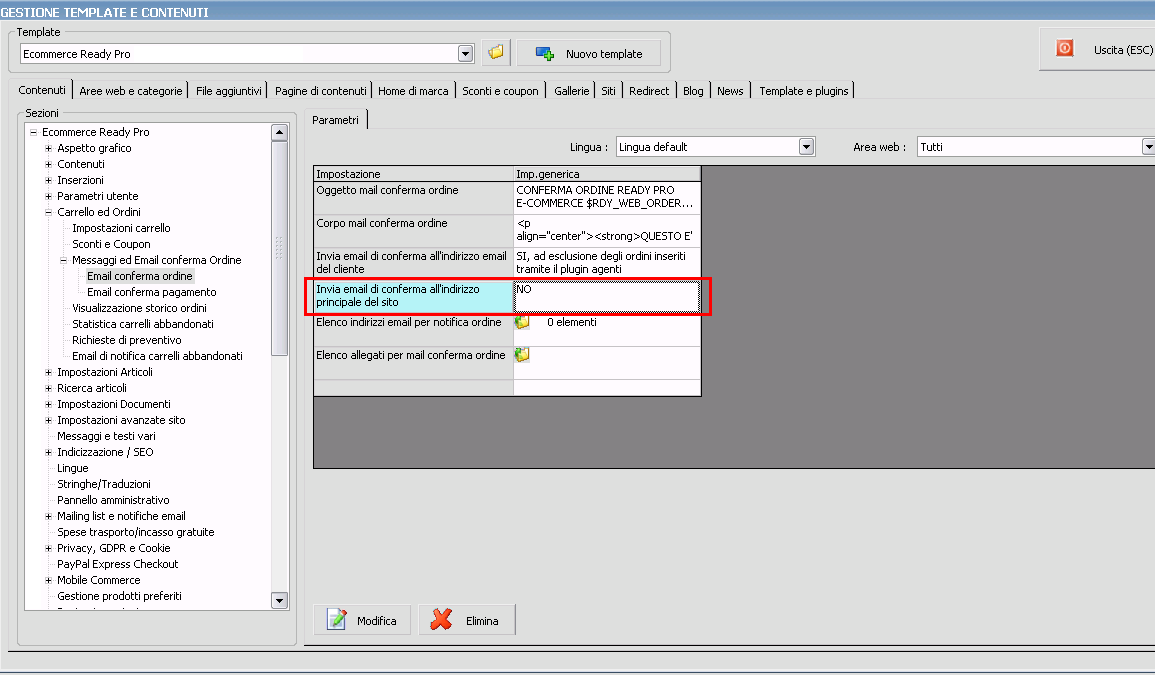
Task: Click the Corpo mail conferma ordine row
Action: pos(508,231)
